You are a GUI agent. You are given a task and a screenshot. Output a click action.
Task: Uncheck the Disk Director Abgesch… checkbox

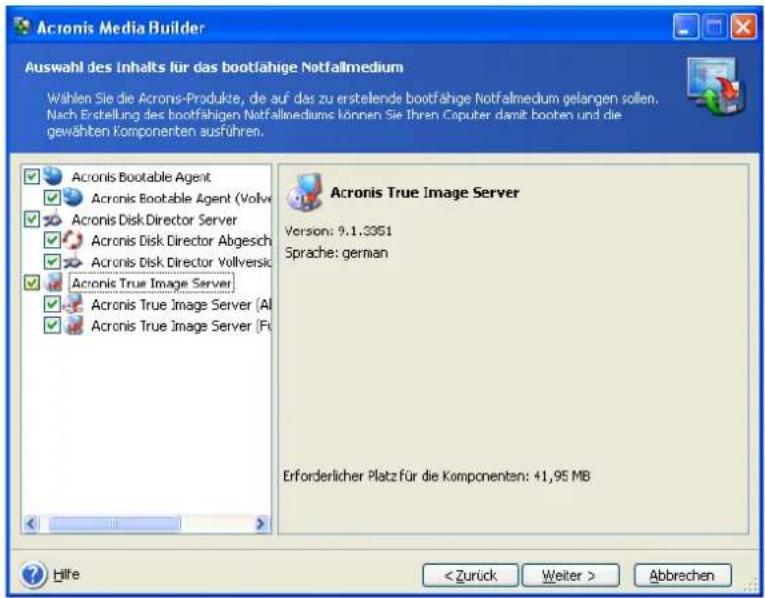tap(52, 240)
